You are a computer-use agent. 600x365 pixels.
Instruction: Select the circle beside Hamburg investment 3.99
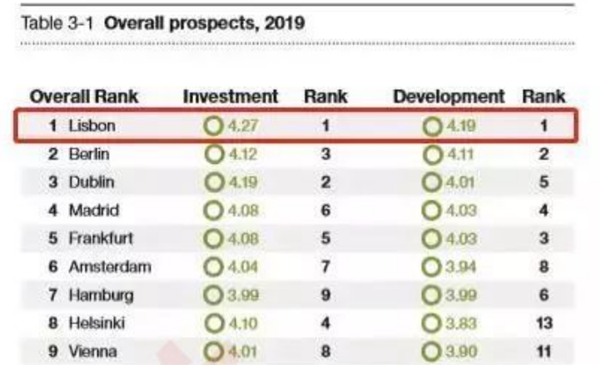[214, 295]
